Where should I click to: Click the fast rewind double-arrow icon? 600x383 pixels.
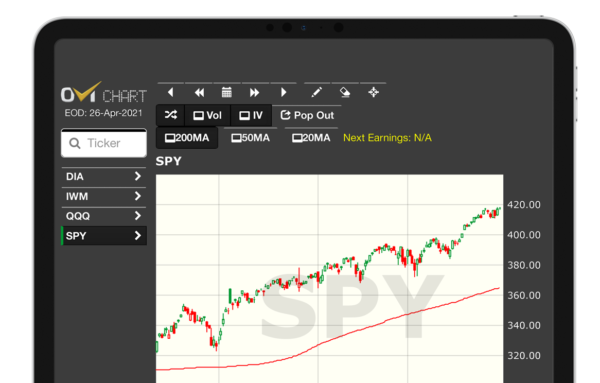[x=199, y=92]
